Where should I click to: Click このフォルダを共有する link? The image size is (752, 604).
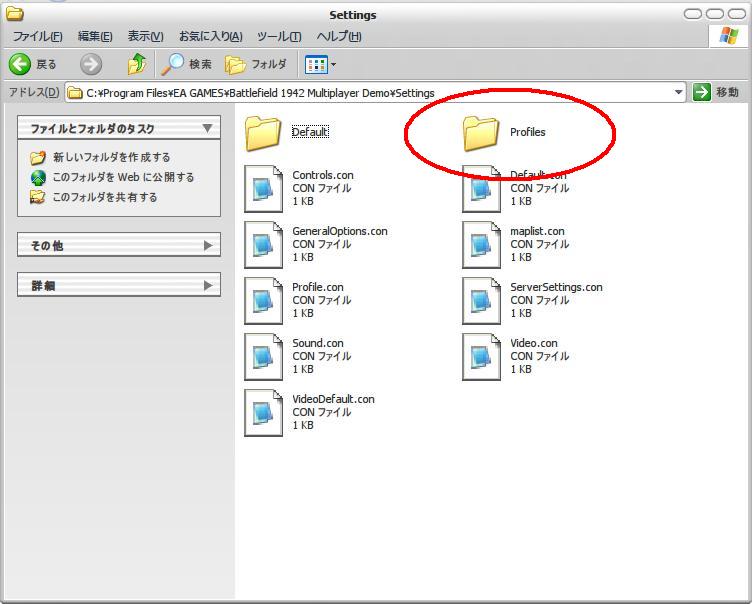pos(105,197)
